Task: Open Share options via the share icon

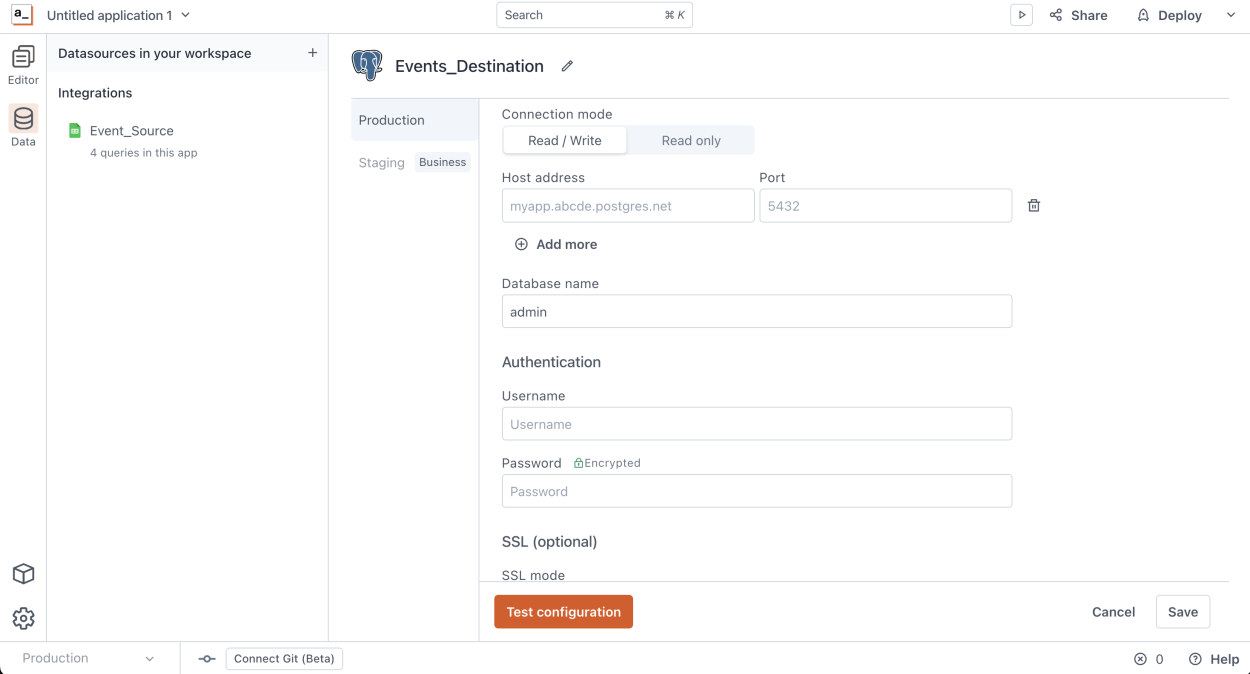Action: [x=1078, y=14]
